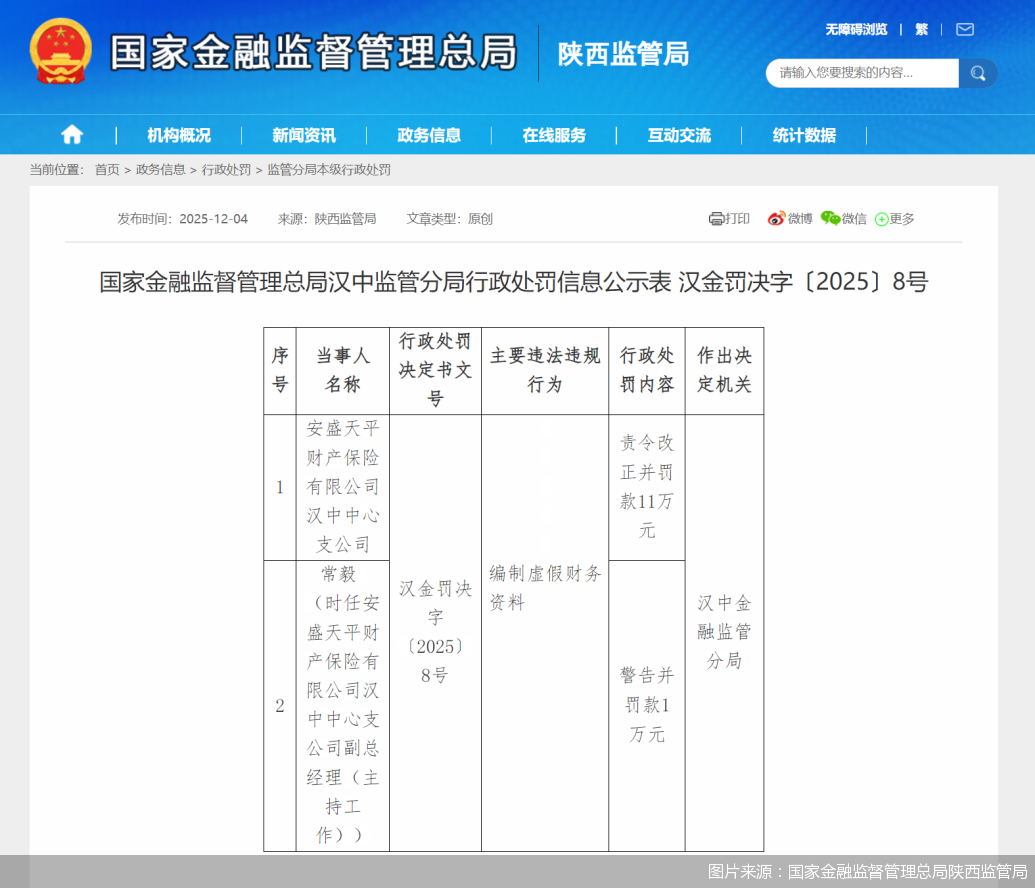Click the search magnifier icon
This screenshot has height=888, width=1035.
point(977,73)
